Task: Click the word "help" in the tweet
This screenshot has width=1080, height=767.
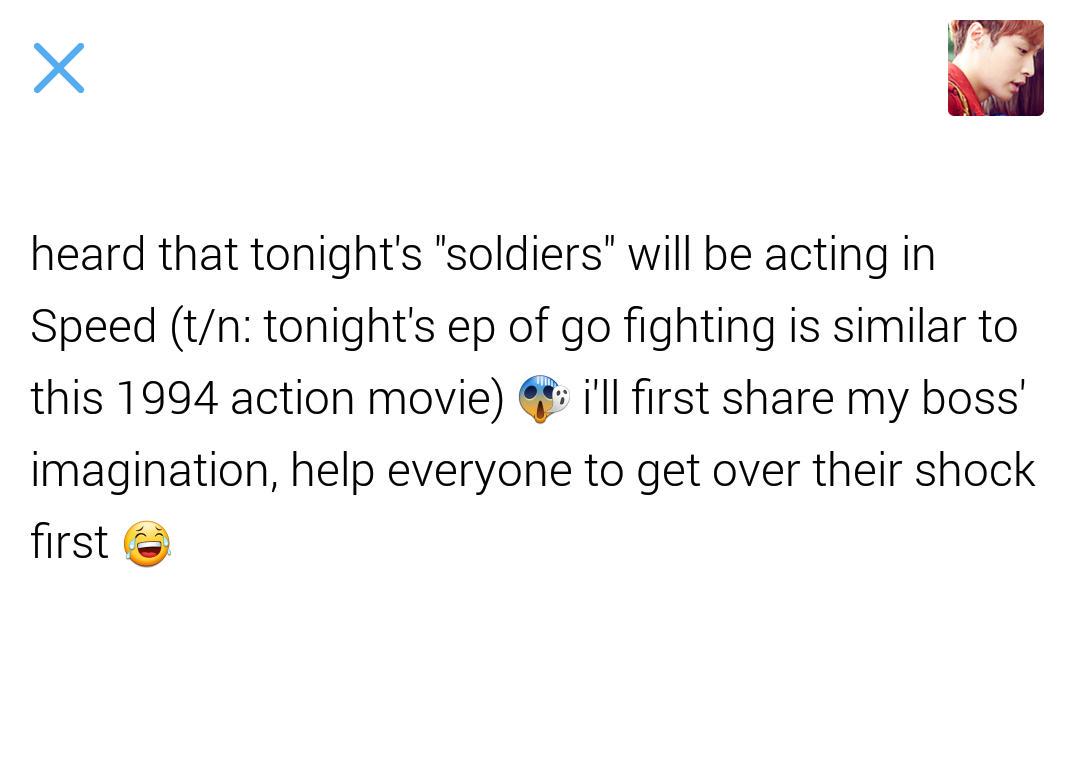Action: (333, 470)
